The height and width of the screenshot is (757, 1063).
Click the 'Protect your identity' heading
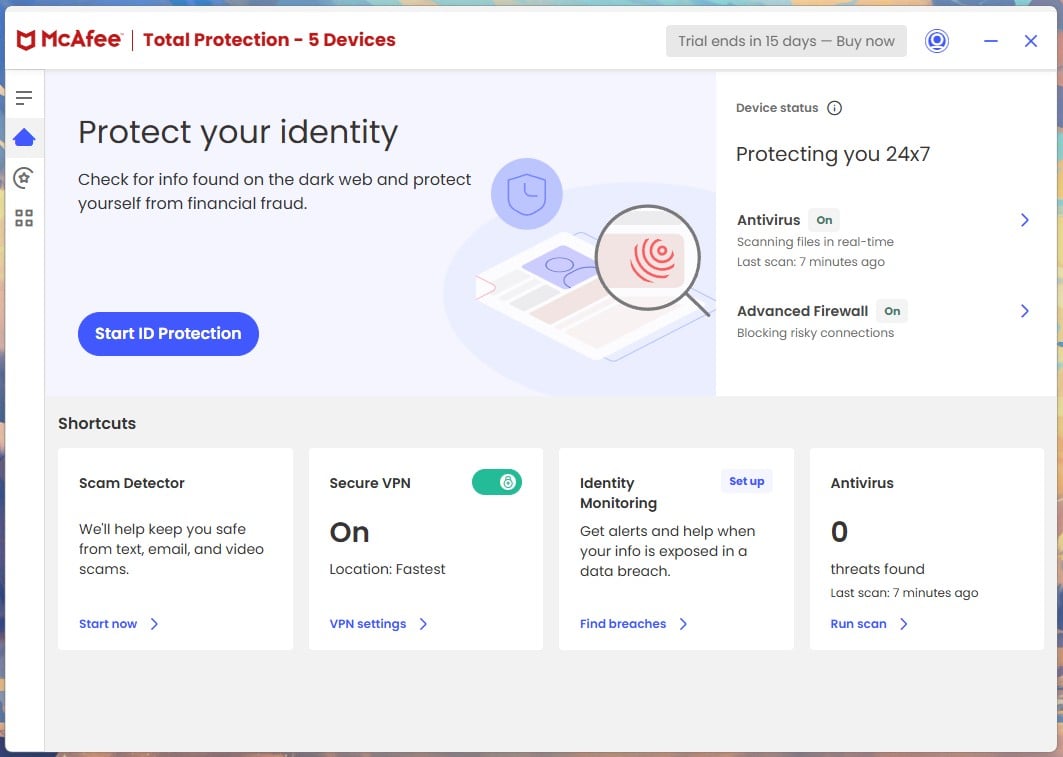(238, 133)
